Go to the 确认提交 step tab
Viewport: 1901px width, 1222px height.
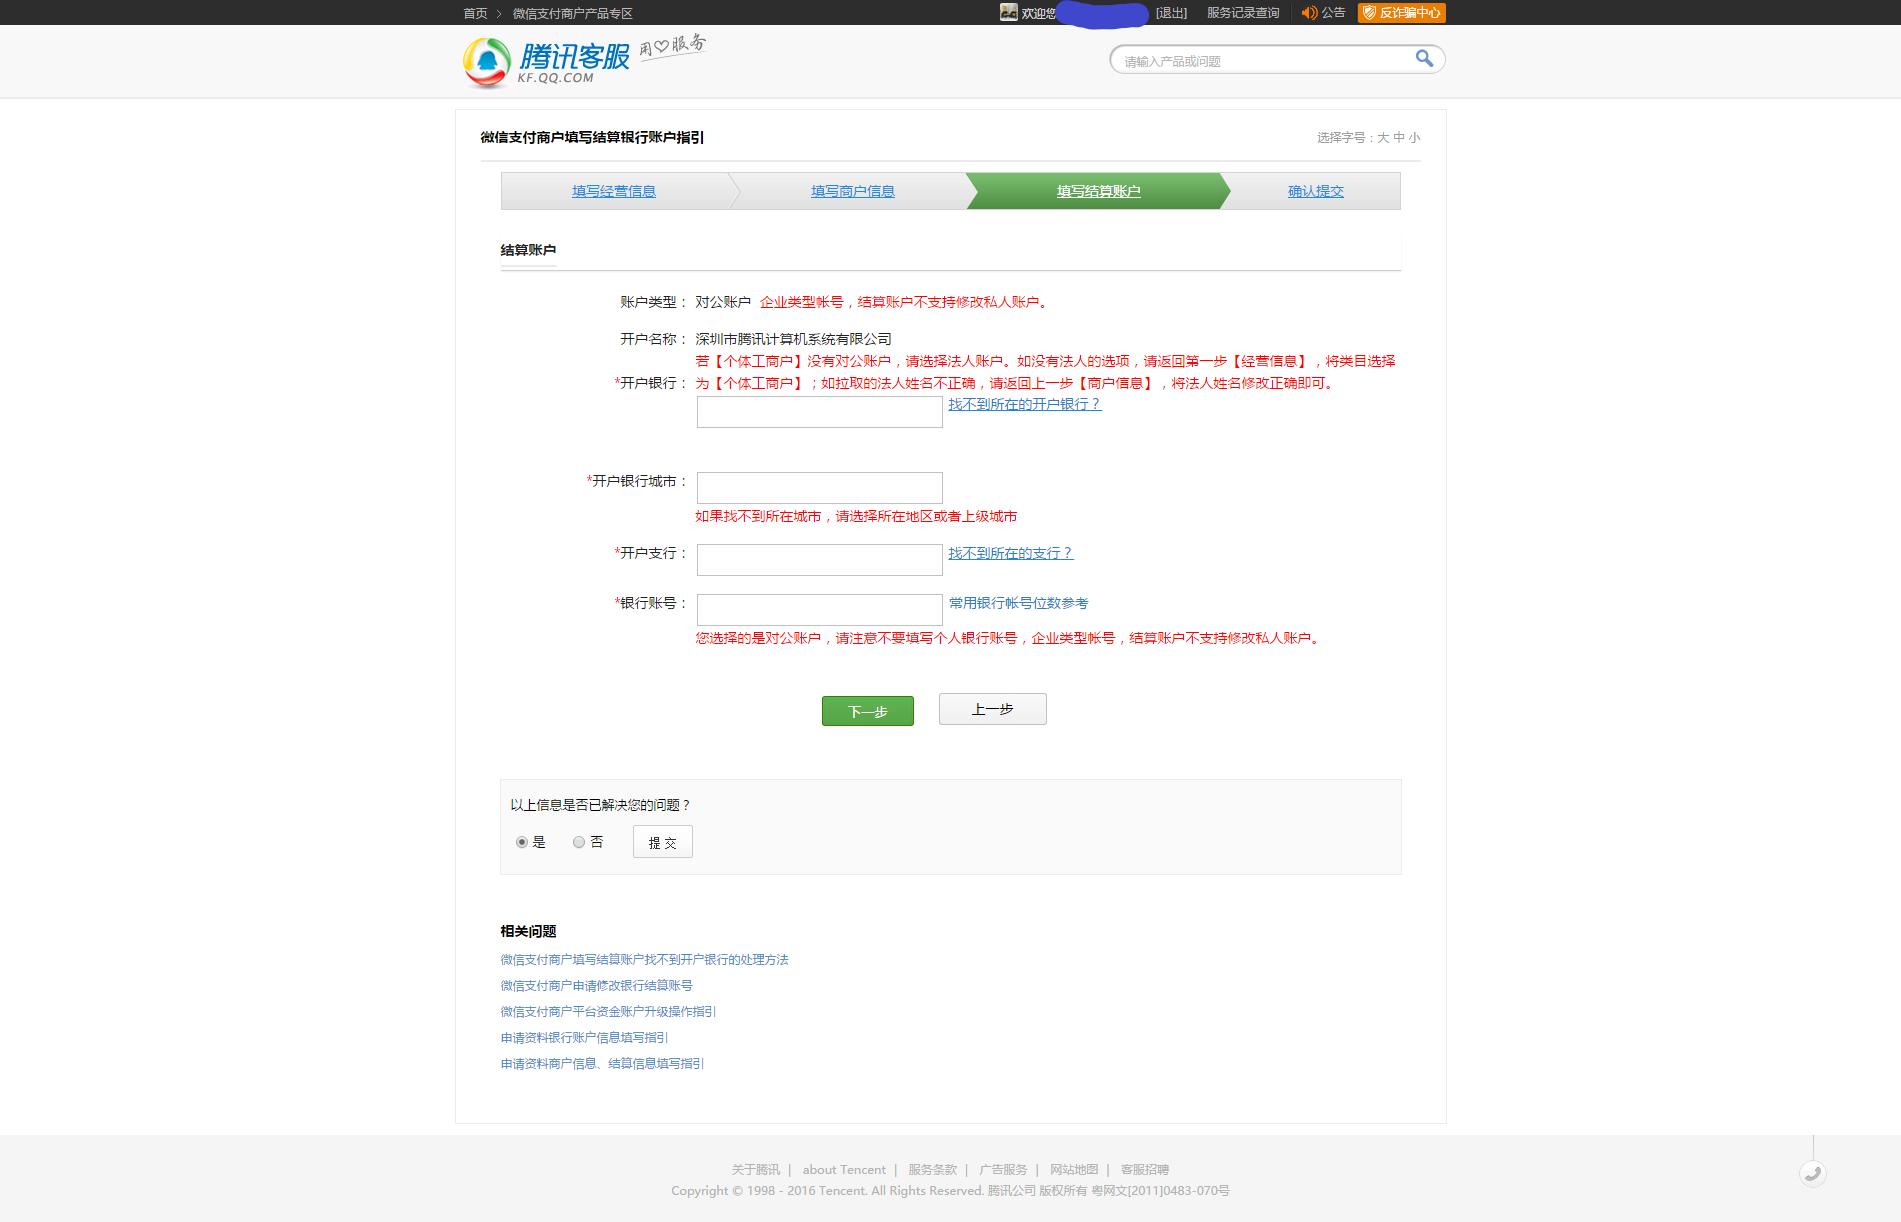point(1315,190)
